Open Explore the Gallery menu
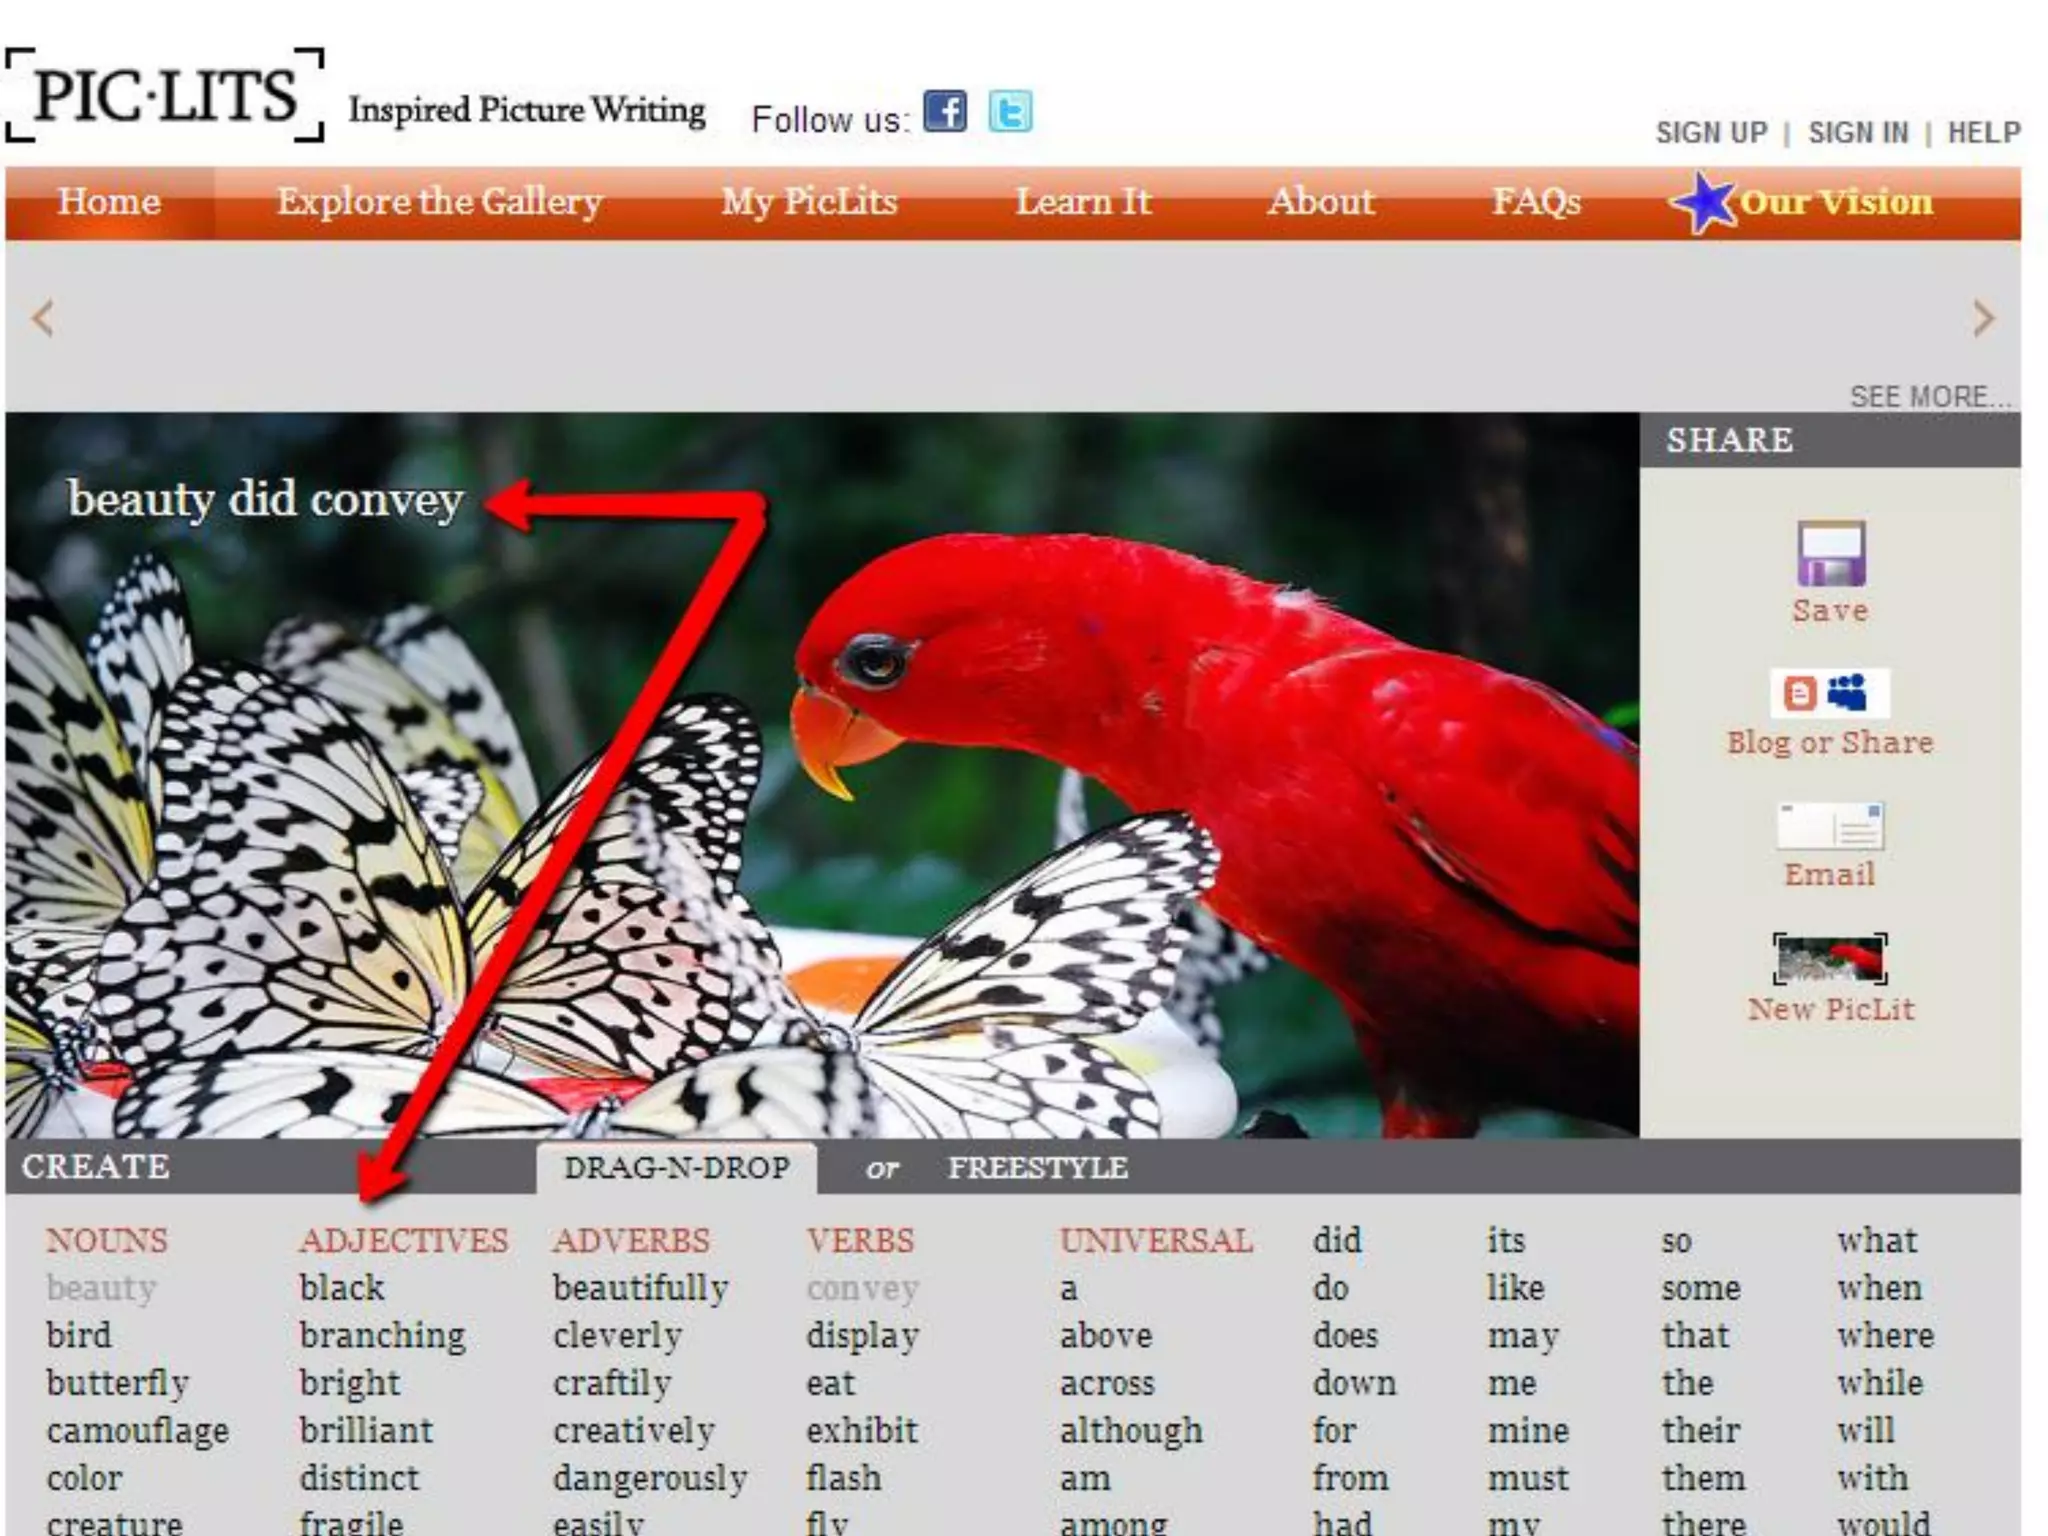Viewport: 2048px width, 1536px height. tap(439, 202)
